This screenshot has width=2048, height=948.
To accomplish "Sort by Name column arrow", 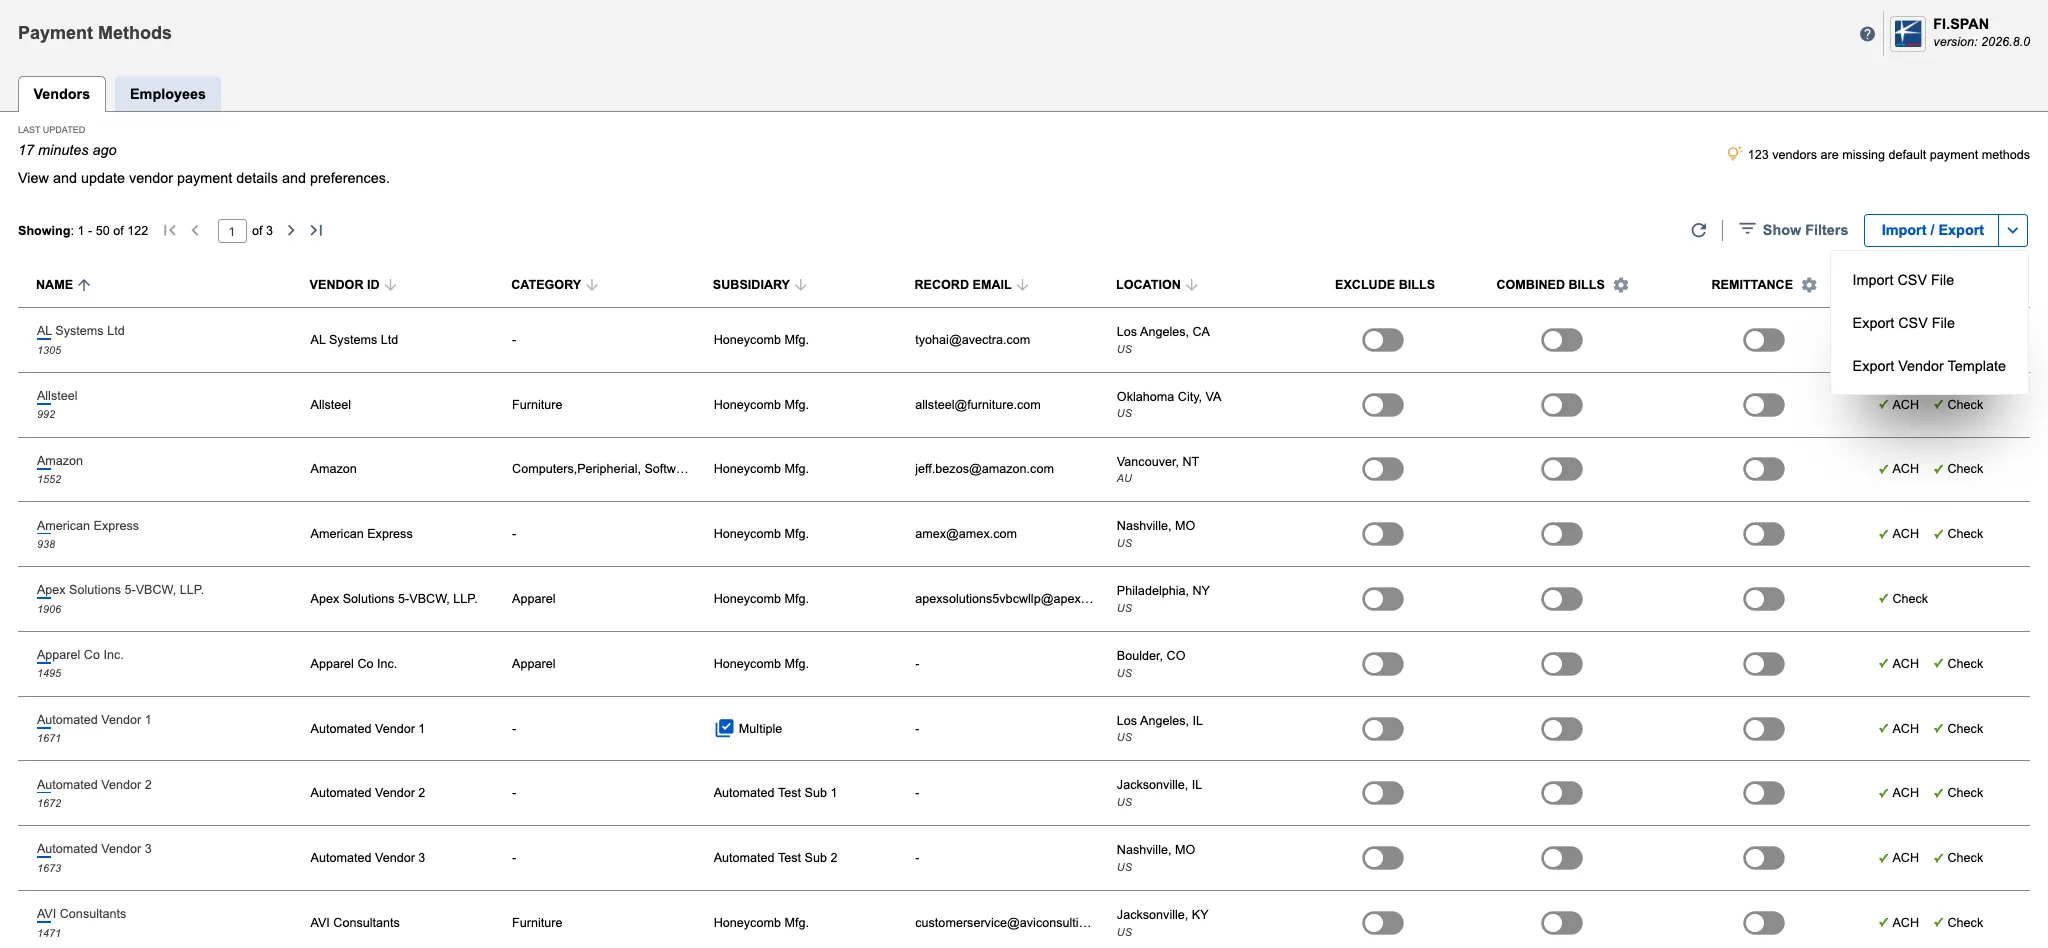I will [x=84, y=285].
